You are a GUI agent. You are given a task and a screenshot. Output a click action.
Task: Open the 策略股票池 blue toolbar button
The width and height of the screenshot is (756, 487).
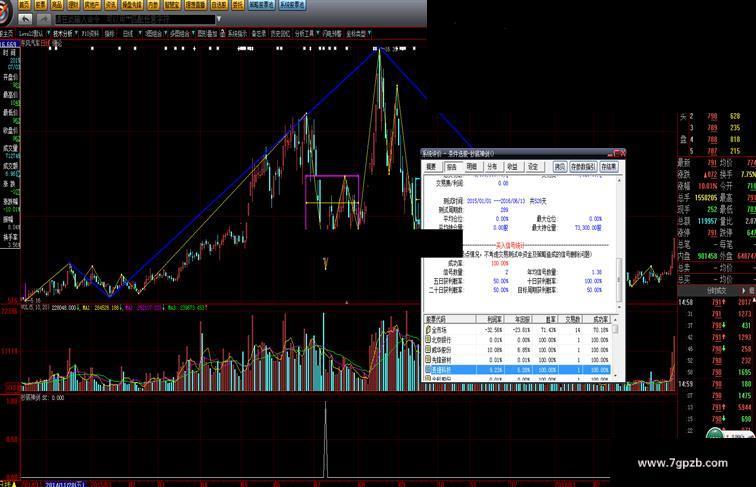point(262,5)
